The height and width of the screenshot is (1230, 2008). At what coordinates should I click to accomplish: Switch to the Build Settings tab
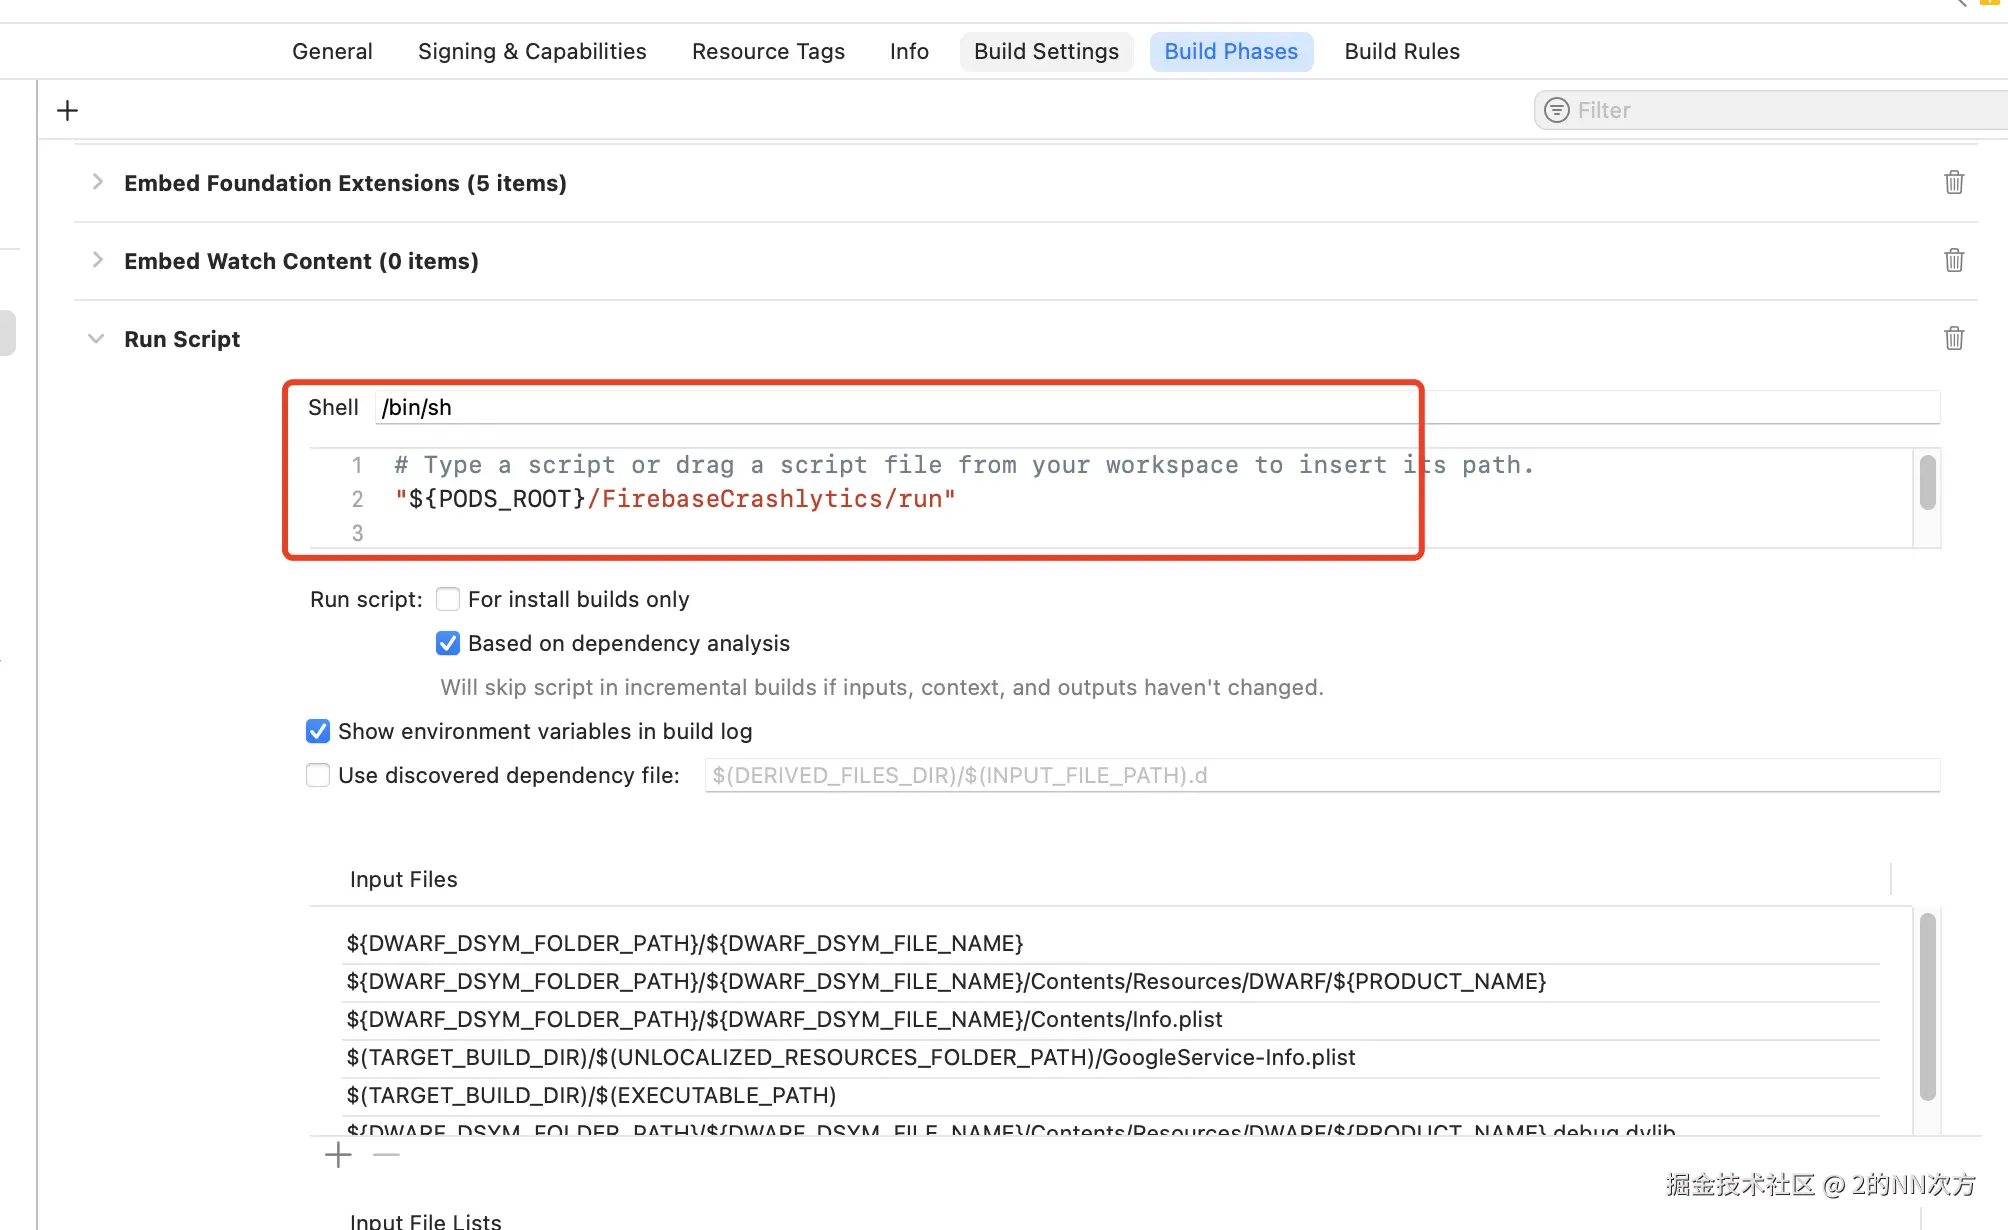[1046, 51]
